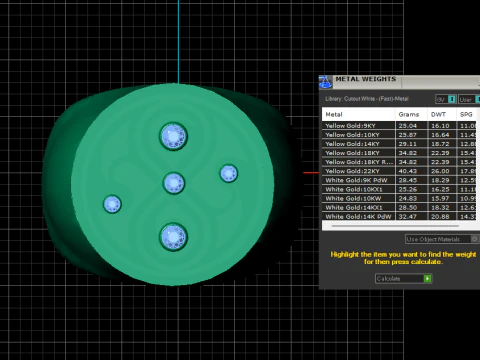Select the Yellow Gold:9KY row

coord(399,126)
